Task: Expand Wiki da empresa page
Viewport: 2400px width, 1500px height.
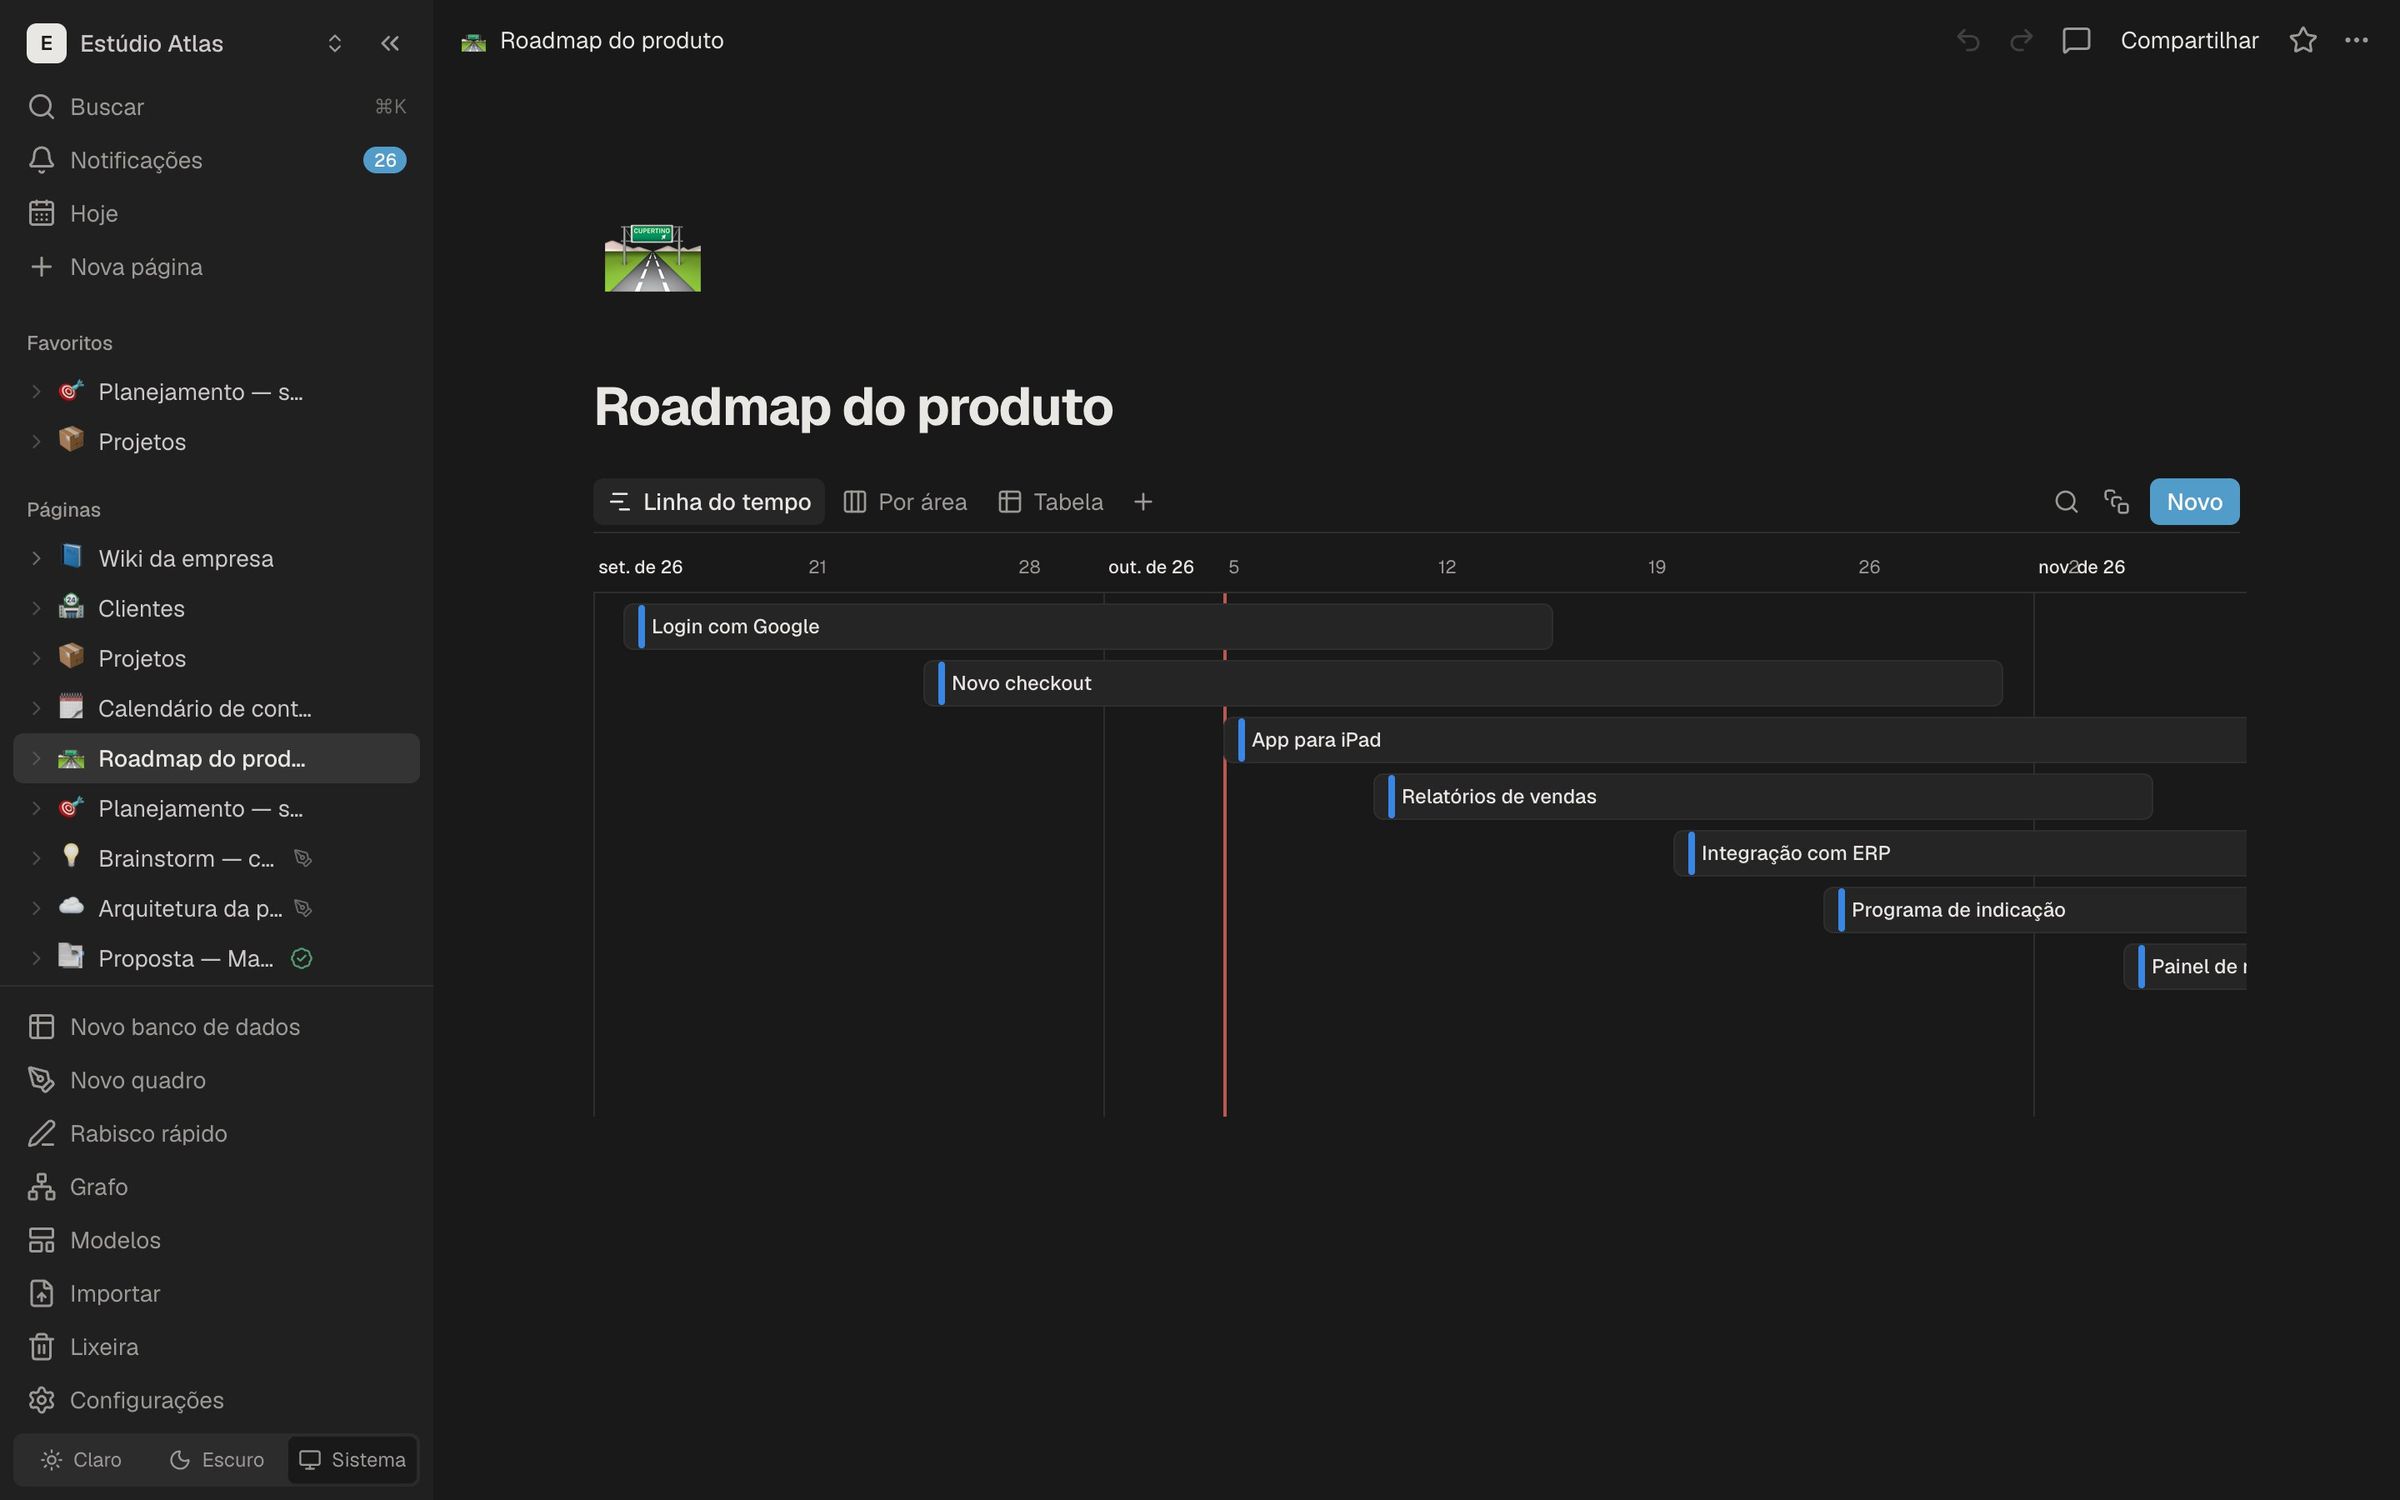Action: tap(36, 559)
